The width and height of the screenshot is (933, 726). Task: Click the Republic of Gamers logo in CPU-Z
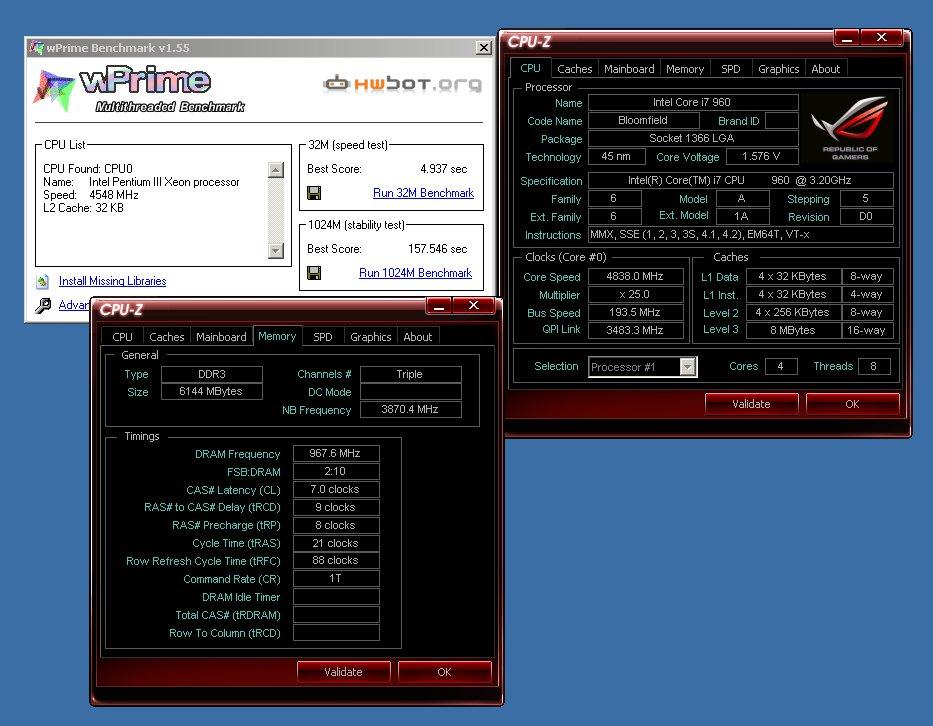849,128
